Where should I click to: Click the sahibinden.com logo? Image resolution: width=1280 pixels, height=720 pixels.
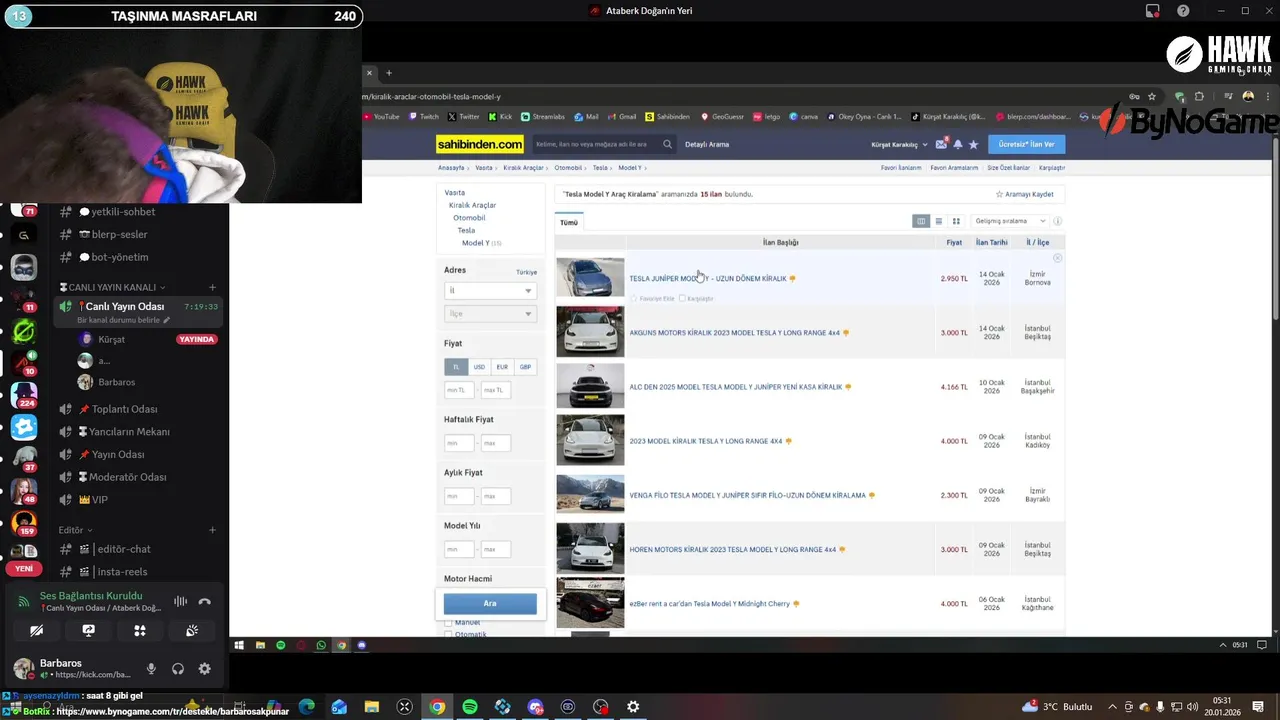(x=480, y=145)
